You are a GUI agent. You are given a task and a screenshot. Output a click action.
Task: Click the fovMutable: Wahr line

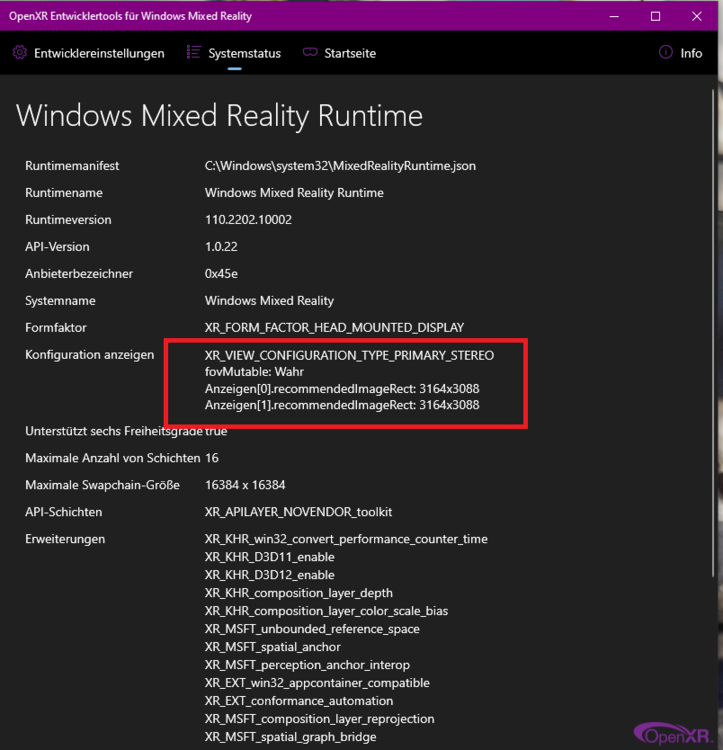pos(254,372)
